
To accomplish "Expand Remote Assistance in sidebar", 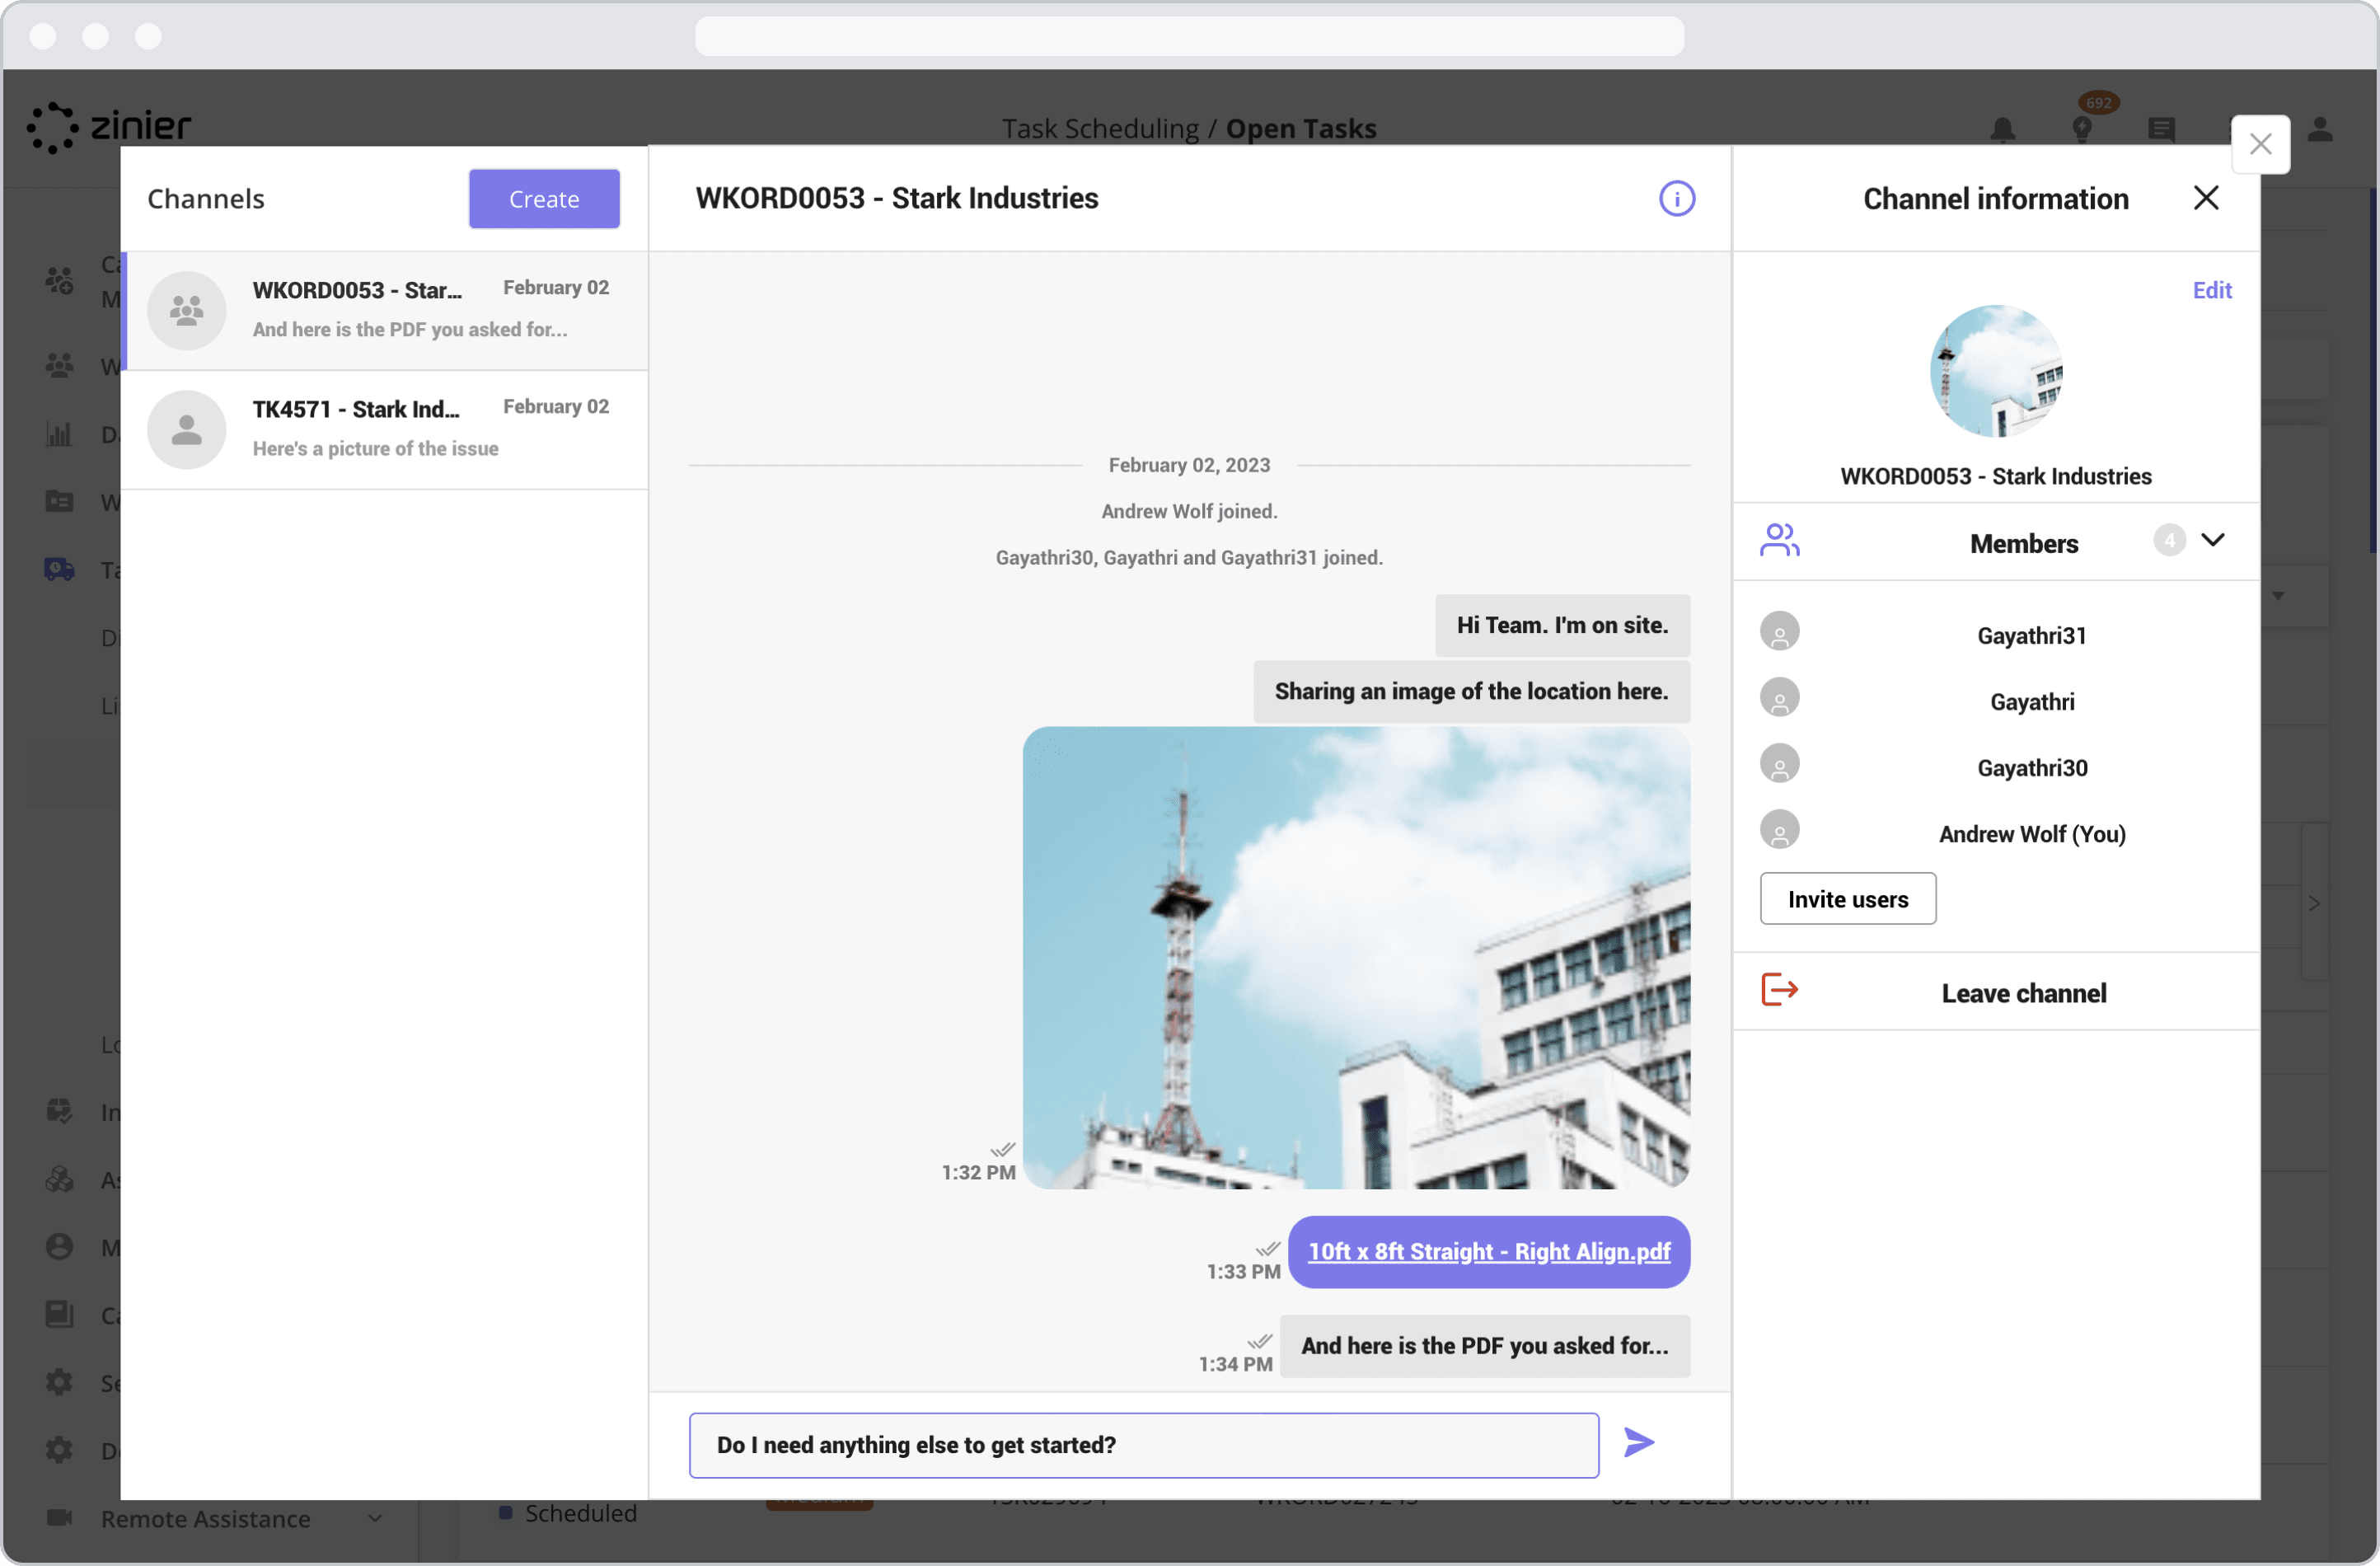I will click(375, 1518).
